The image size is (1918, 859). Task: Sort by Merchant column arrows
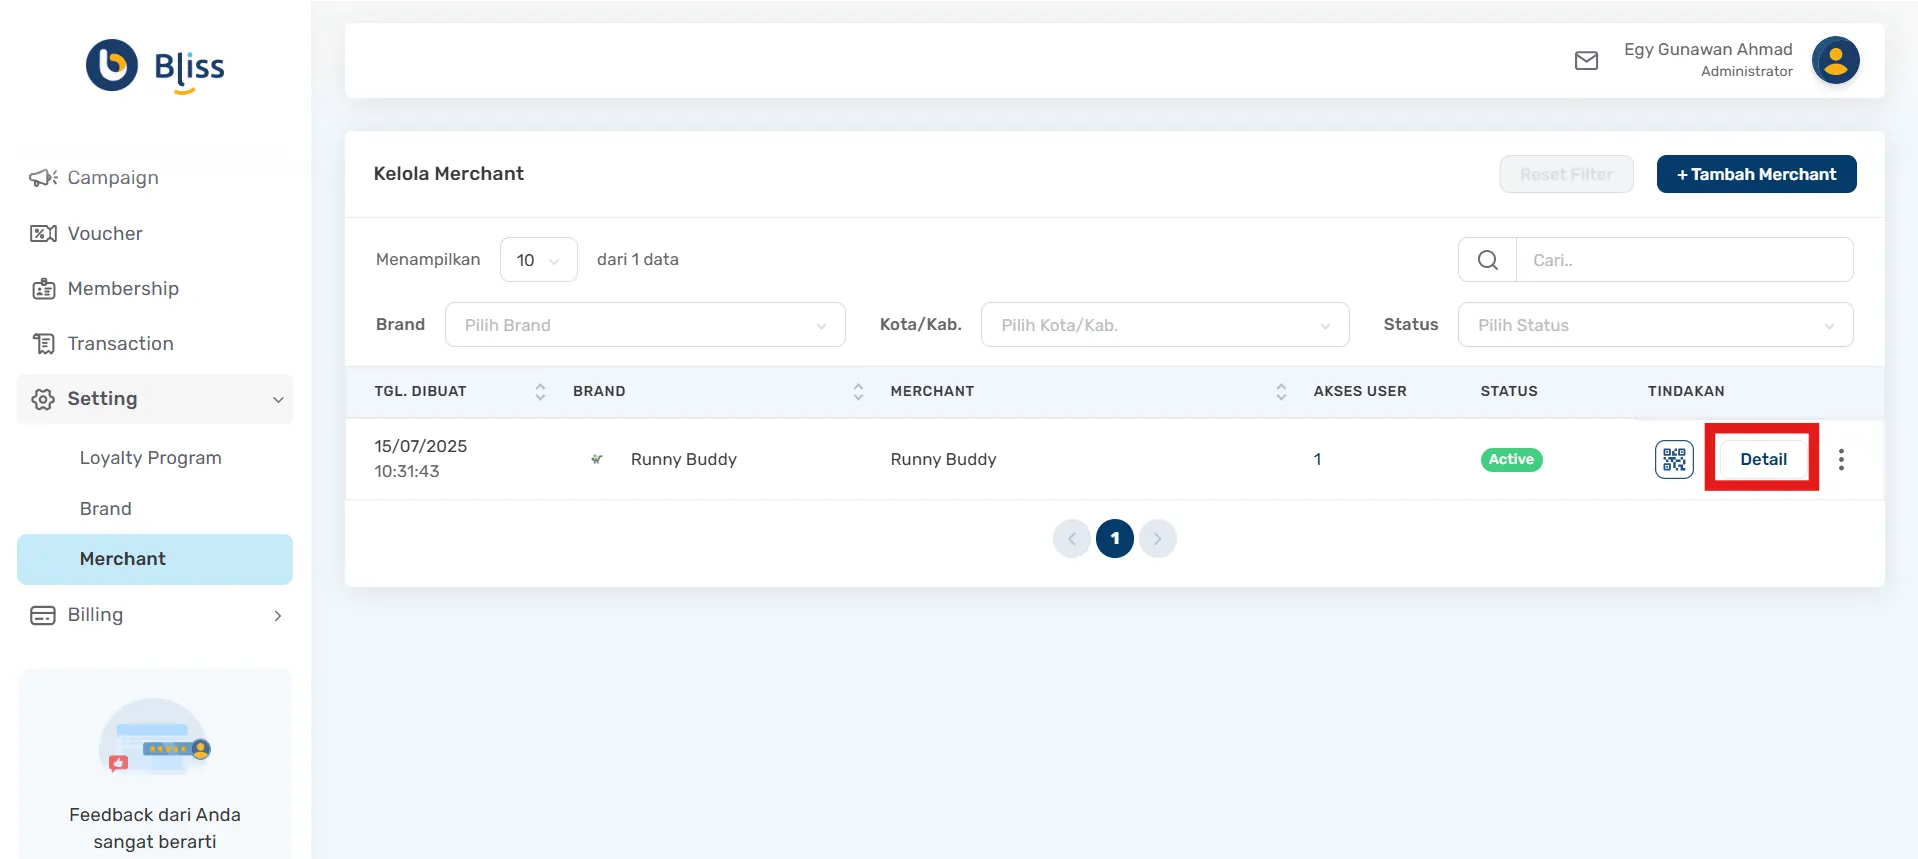(1281, 392)
